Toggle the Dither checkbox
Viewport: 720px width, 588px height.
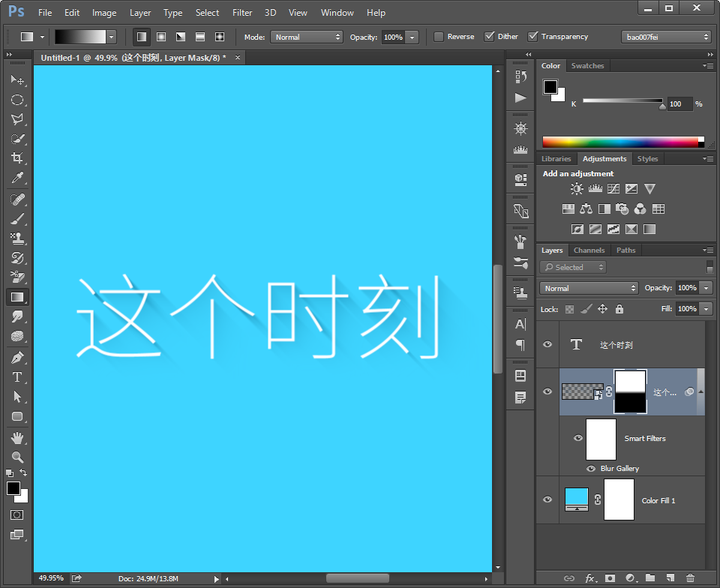pyautogui.click(x=489, y=36)
